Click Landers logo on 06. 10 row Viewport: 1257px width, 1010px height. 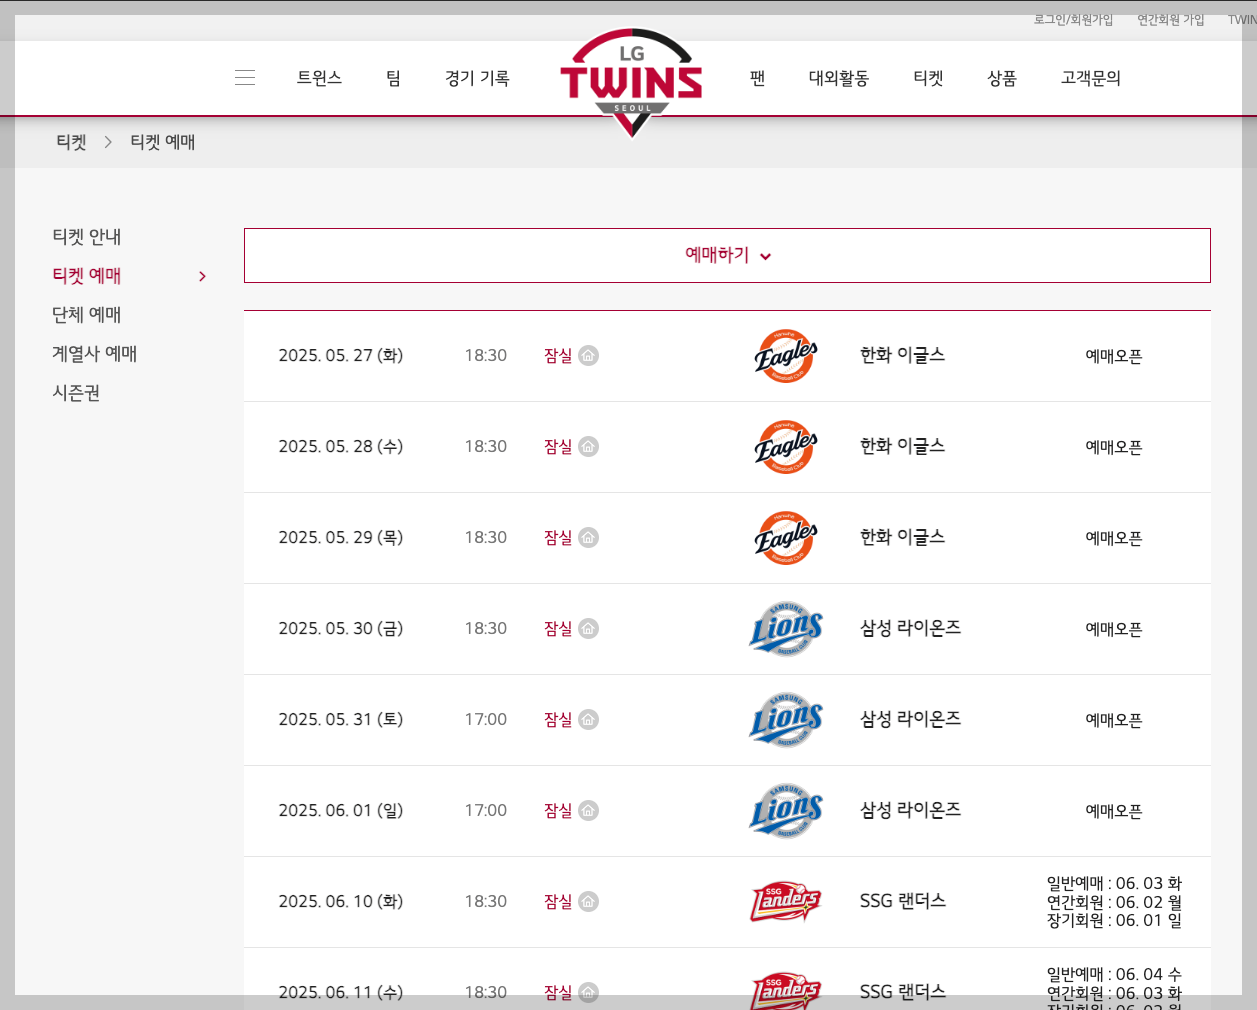[786, 902]
